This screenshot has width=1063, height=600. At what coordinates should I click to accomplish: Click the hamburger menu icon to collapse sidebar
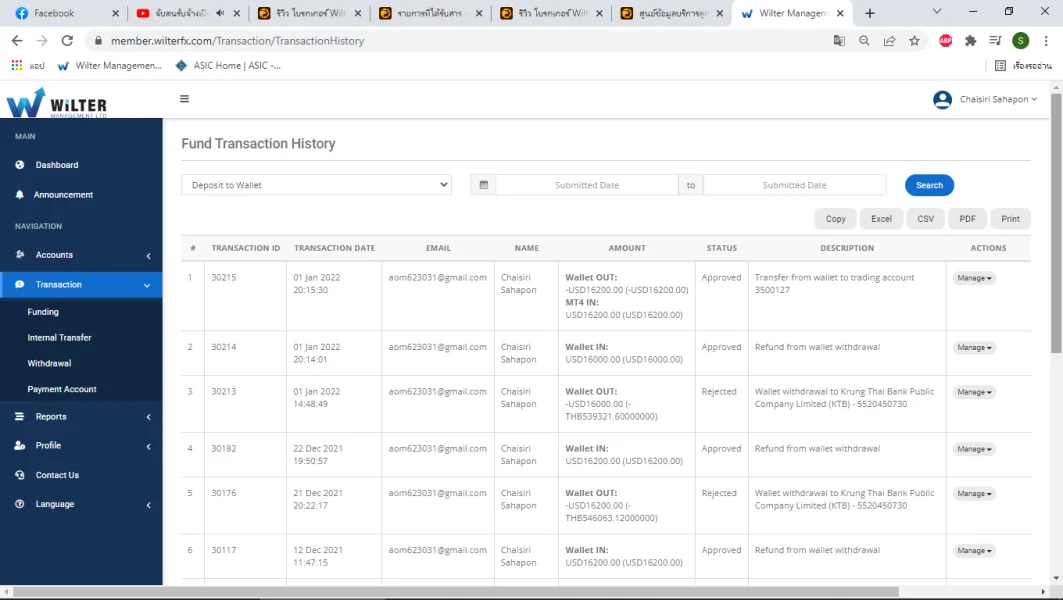click(x=184, y=99)
